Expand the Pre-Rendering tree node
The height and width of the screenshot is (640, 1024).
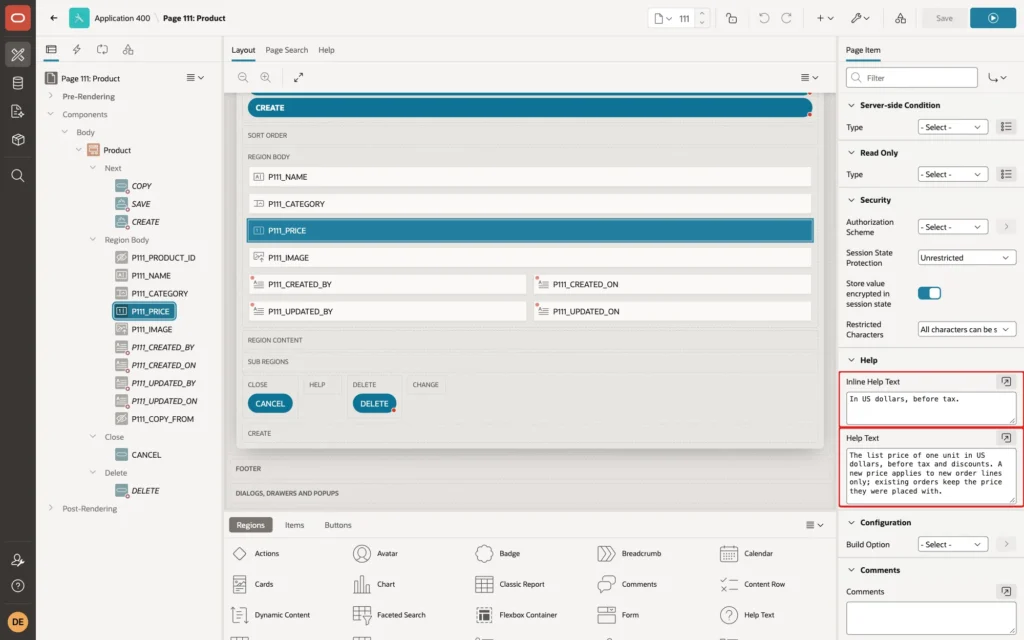50,96
